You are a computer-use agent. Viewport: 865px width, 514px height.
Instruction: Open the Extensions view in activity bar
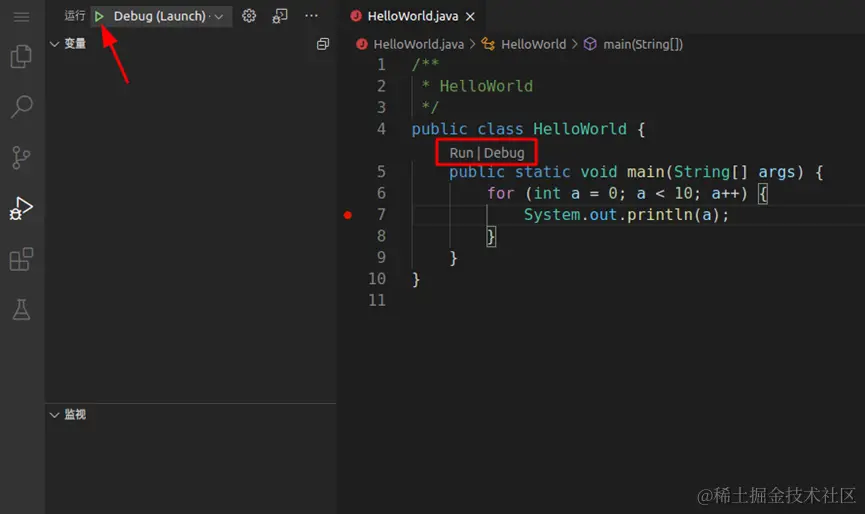(22, 259)
